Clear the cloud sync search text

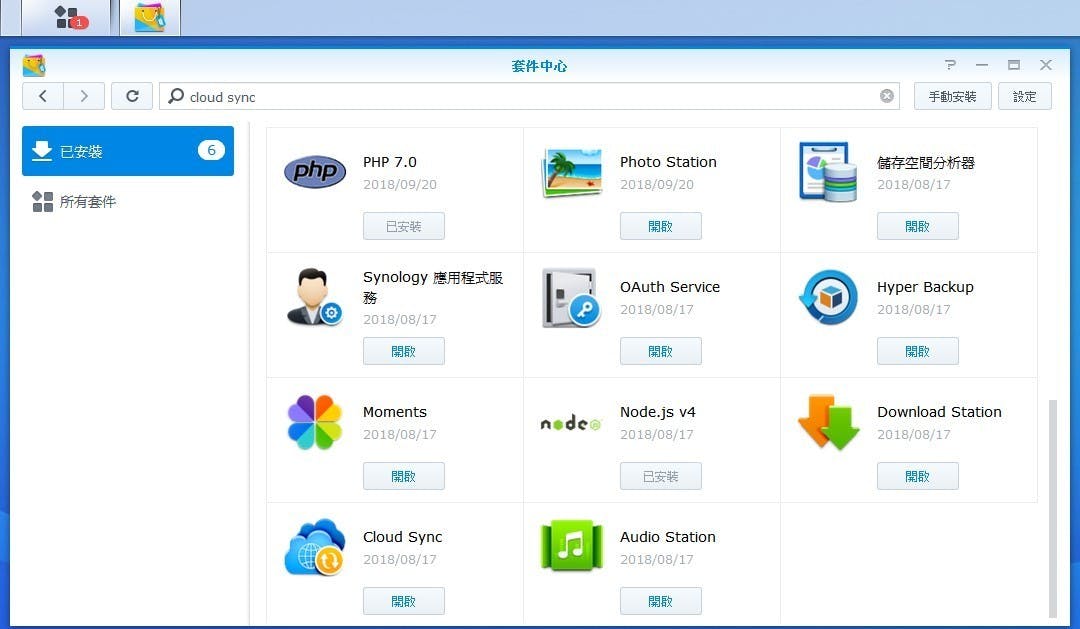tap(887, 96)
